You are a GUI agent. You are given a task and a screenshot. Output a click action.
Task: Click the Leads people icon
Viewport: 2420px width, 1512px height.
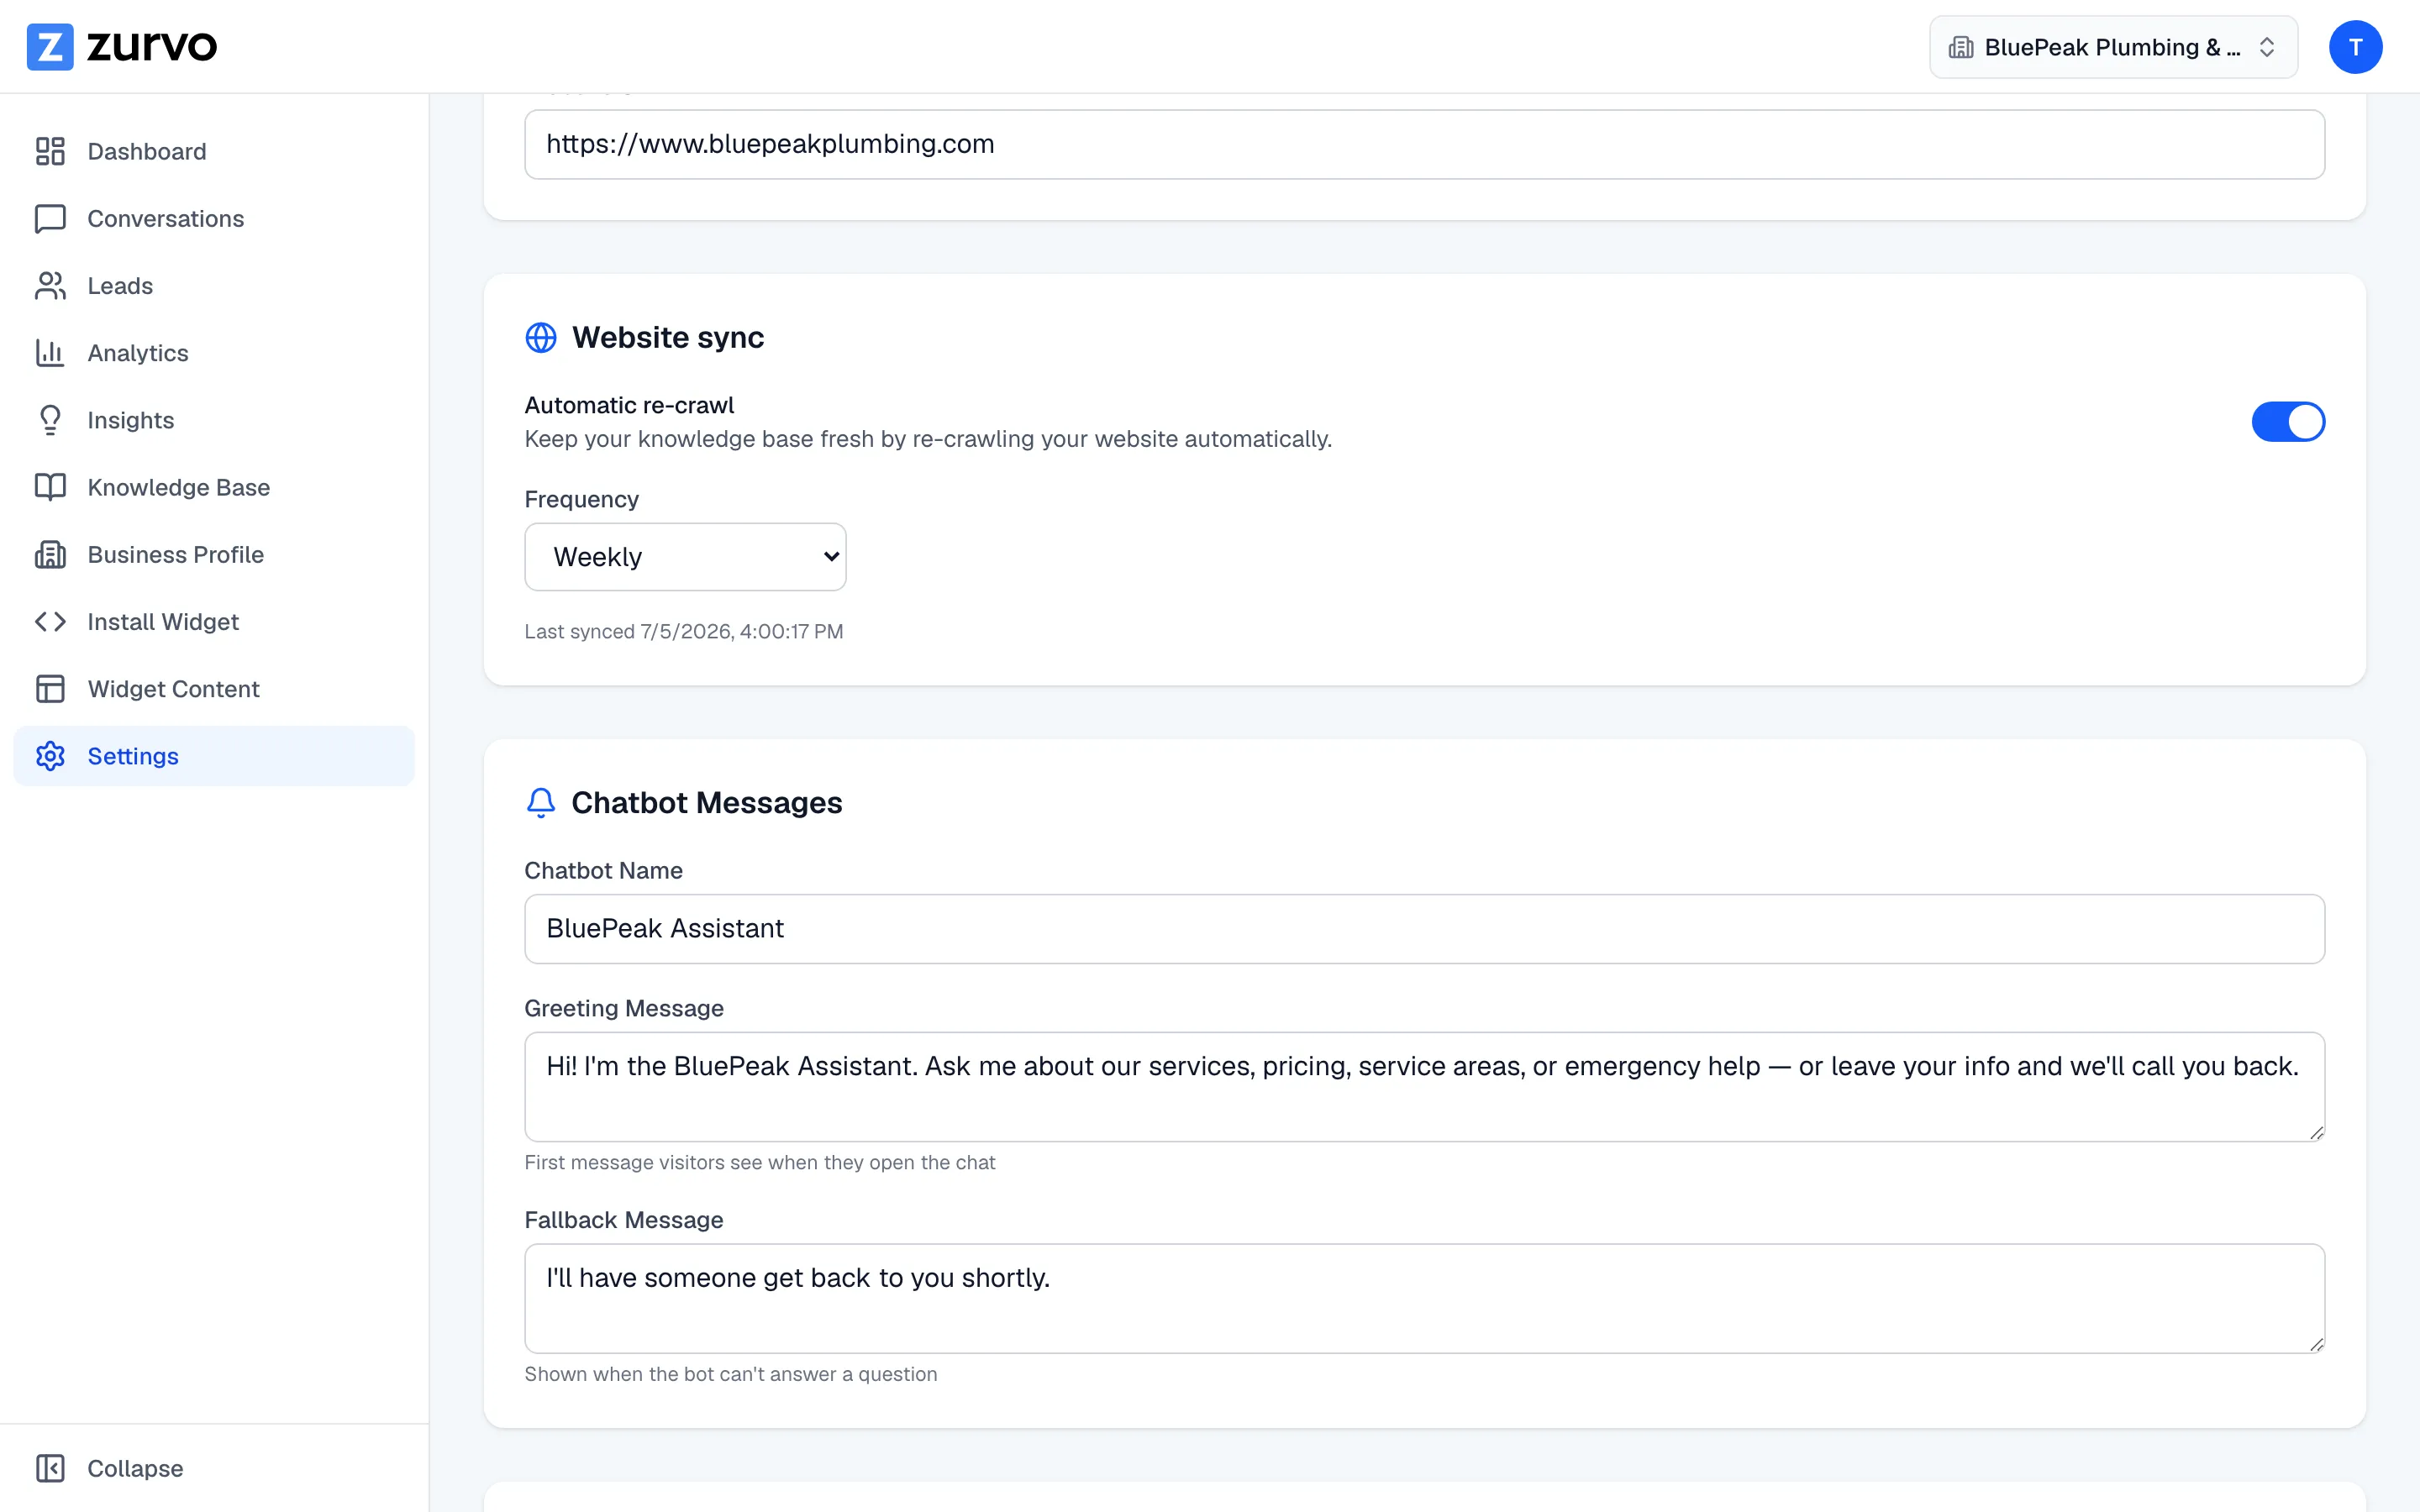click(50, 286)
